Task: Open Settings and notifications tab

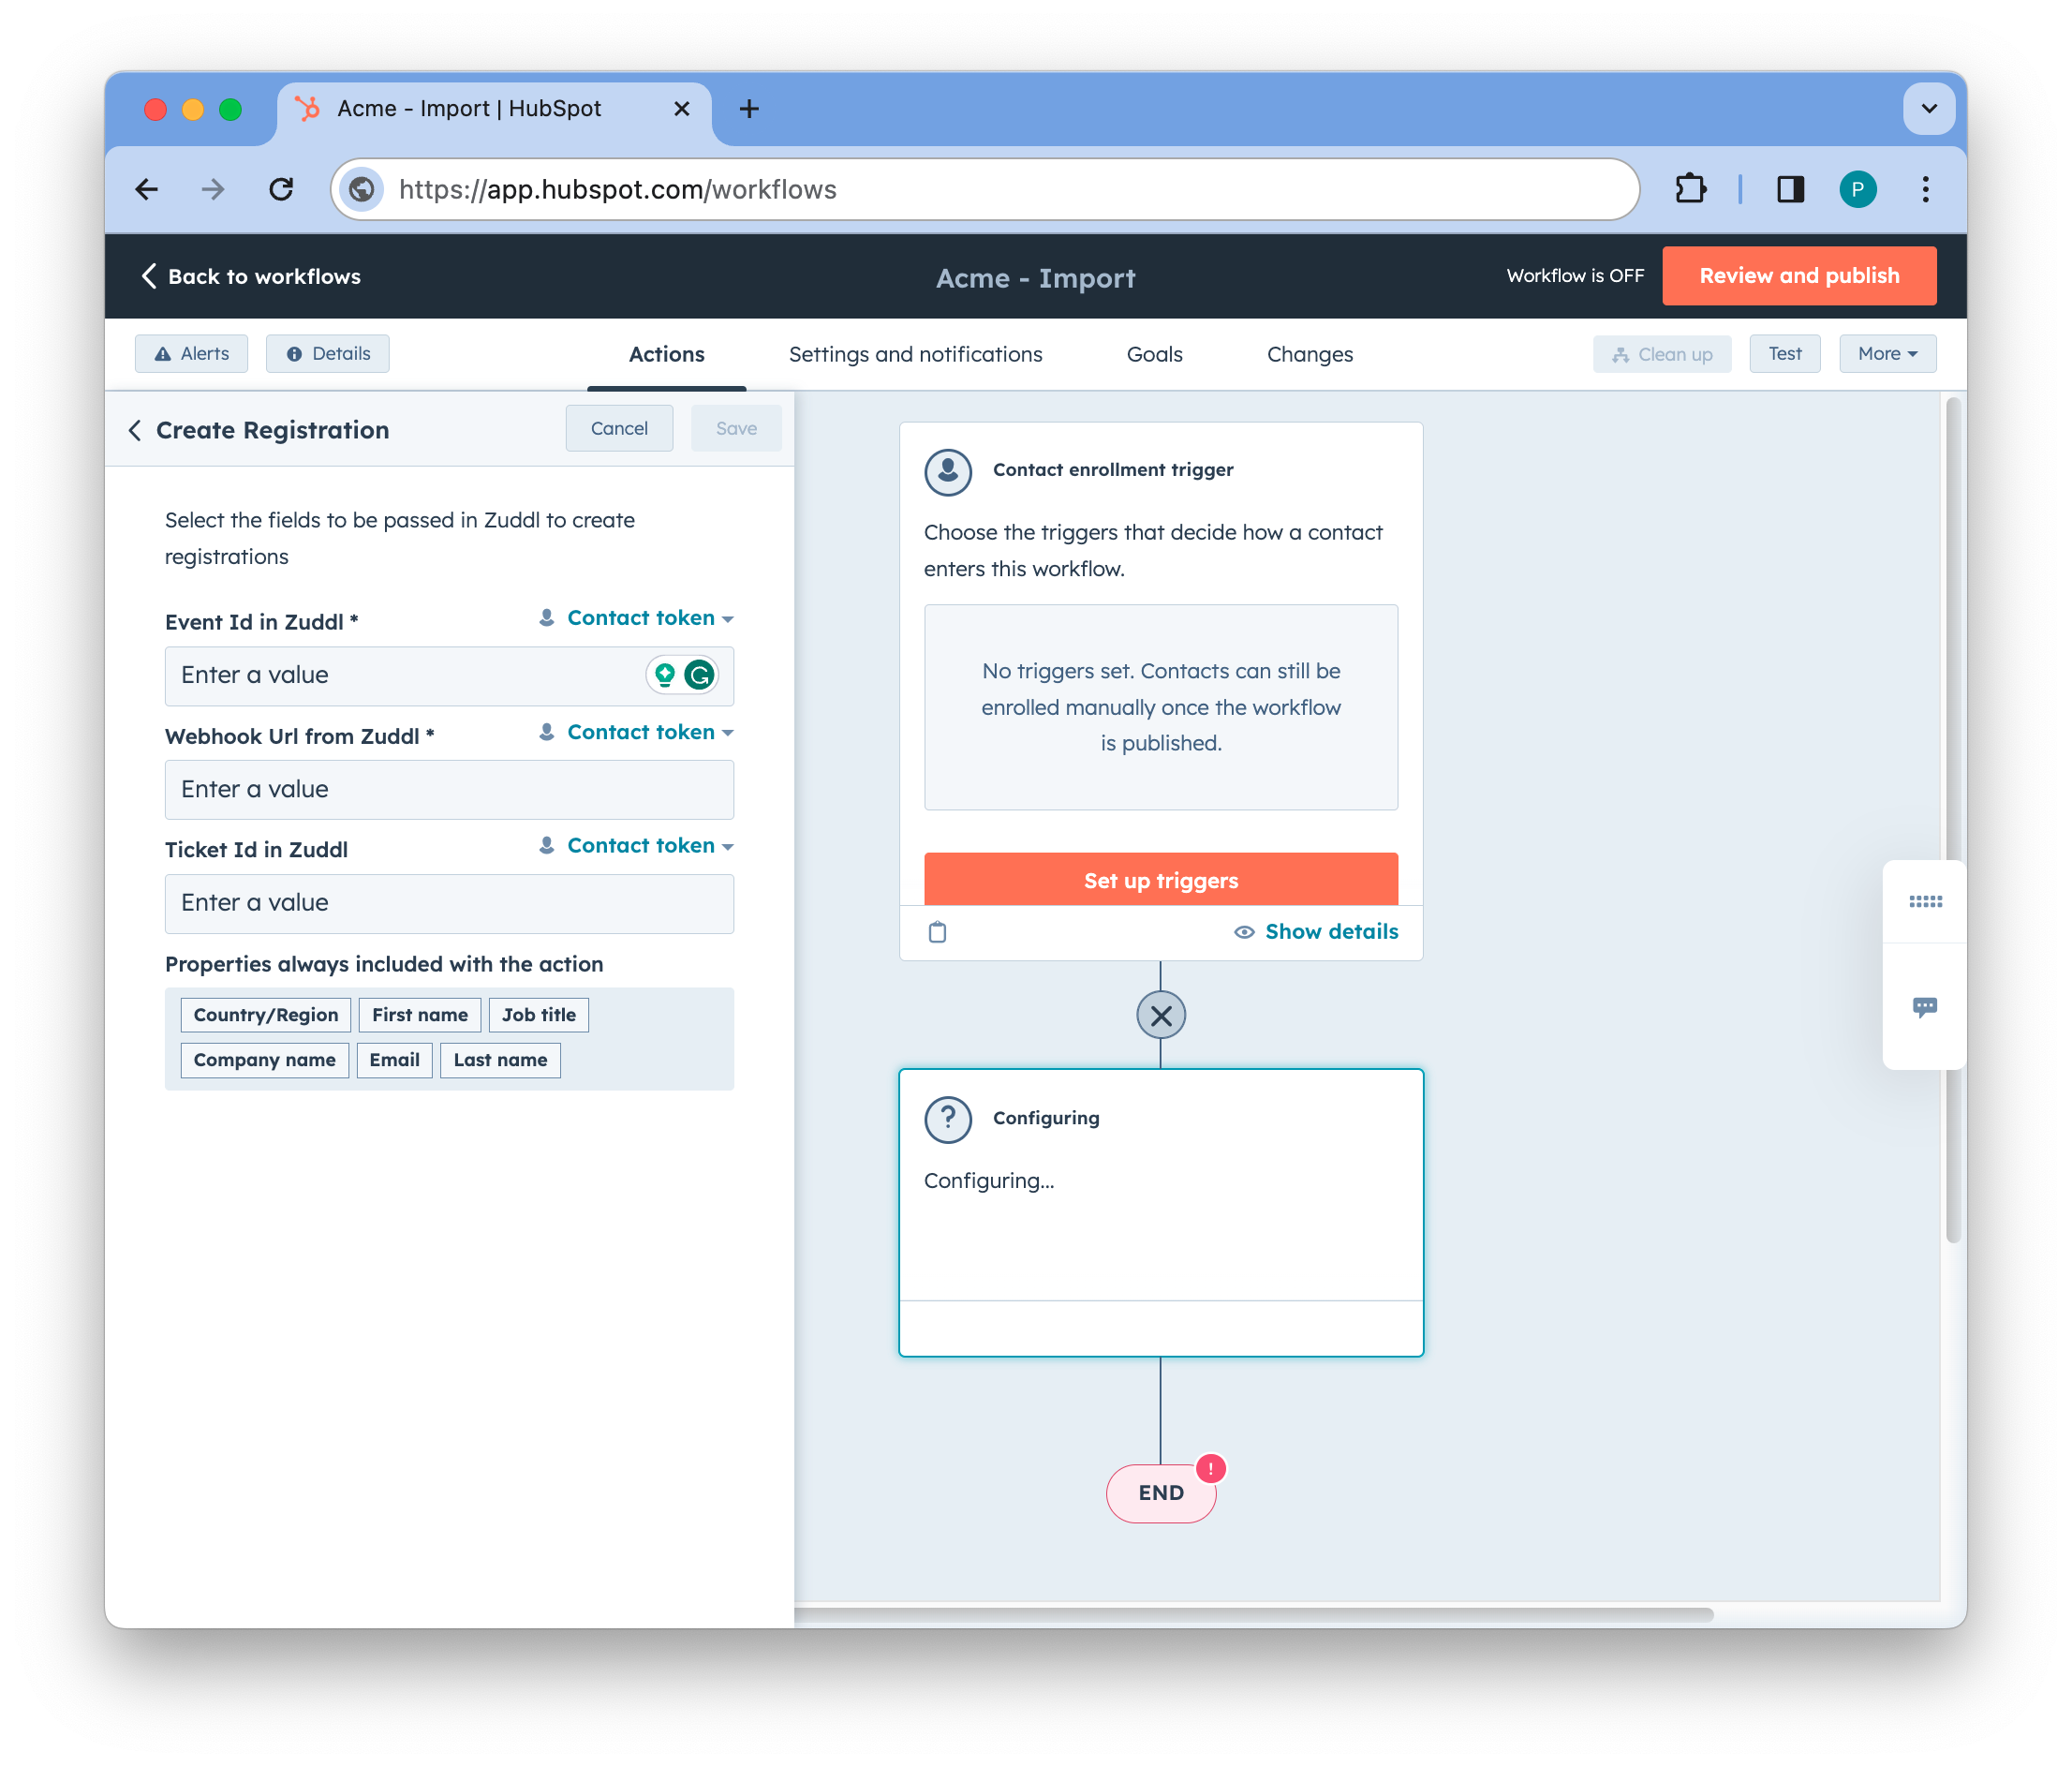Action: pyautogui.click(x=915, y=354)
